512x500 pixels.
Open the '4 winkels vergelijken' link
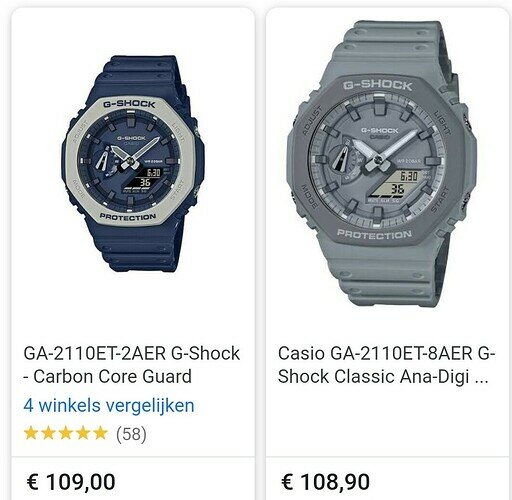point(109,406)
